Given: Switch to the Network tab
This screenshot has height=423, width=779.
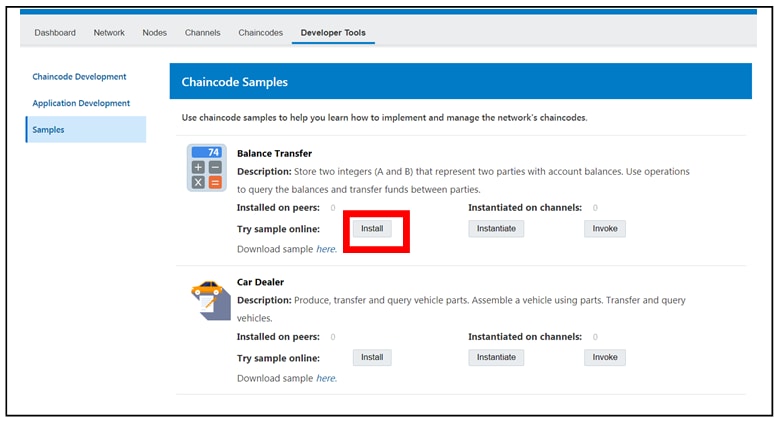Looking at the screenshot, I should pos(109,33).
